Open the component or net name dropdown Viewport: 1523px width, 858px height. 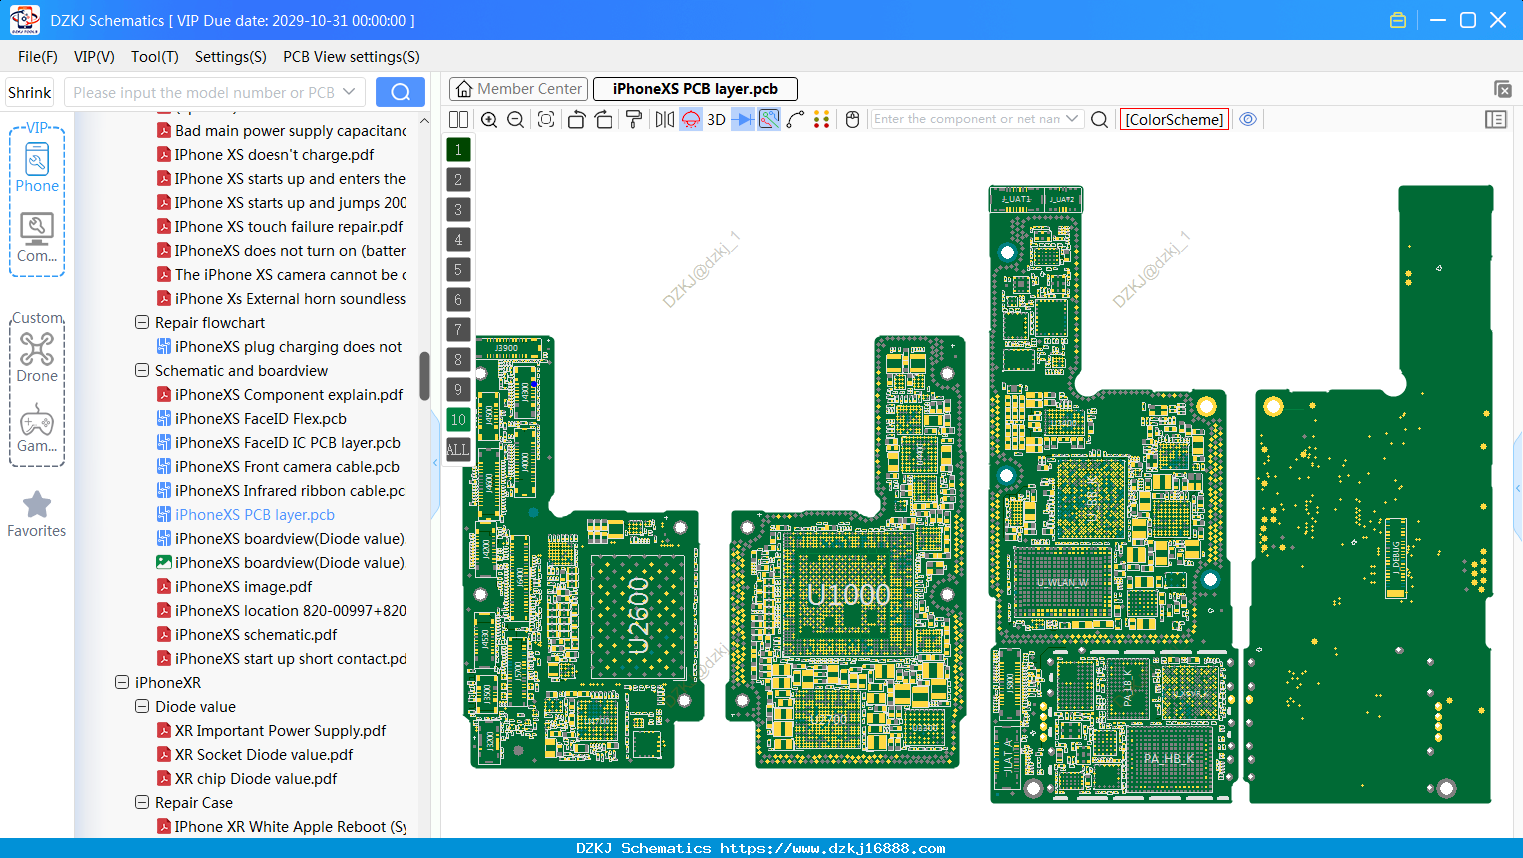1072,118
